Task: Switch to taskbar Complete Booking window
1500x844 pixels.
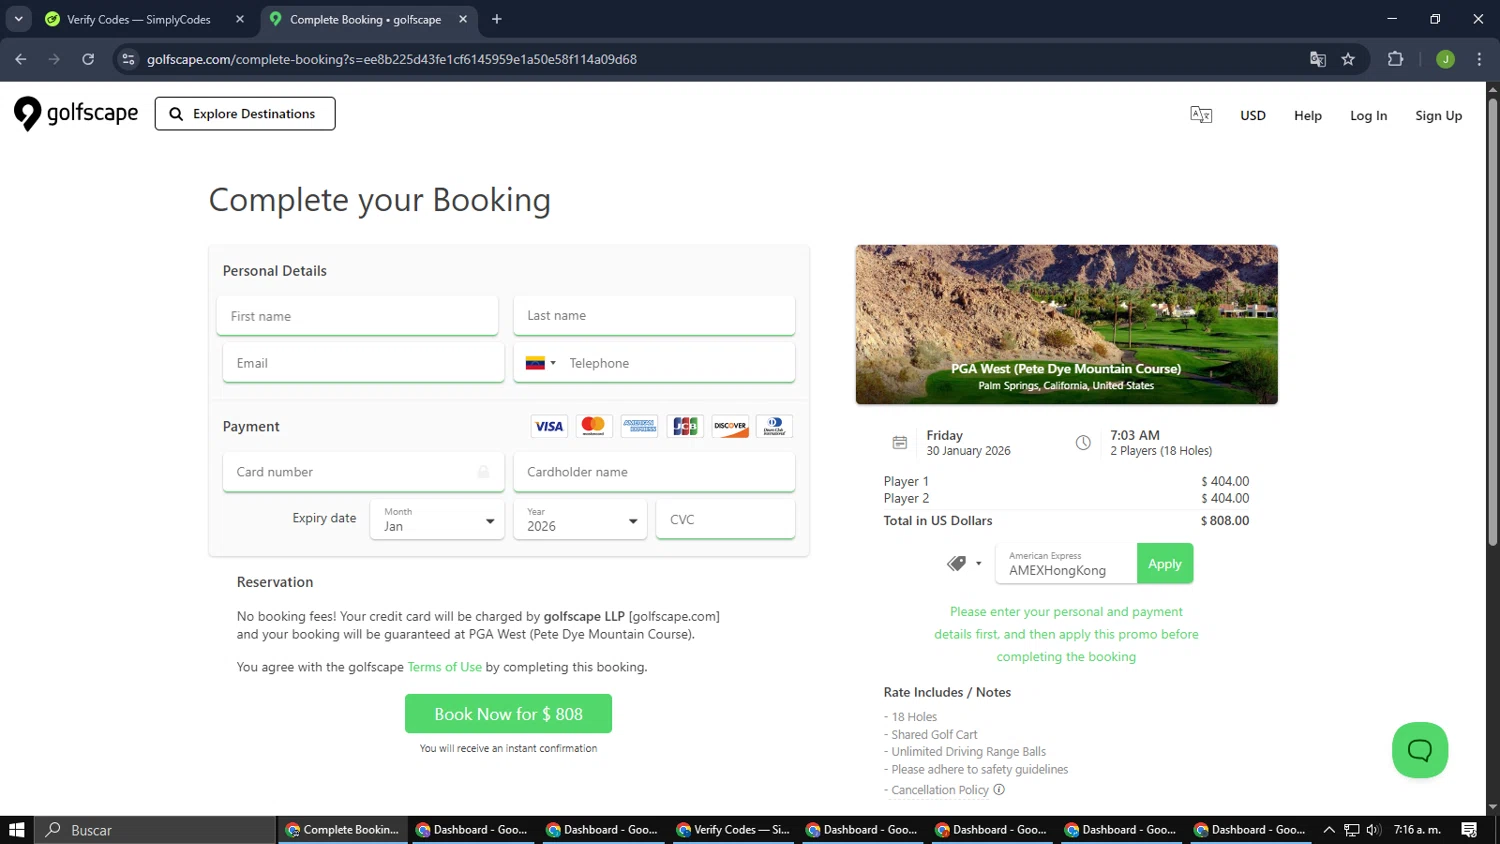Action: 342,830
